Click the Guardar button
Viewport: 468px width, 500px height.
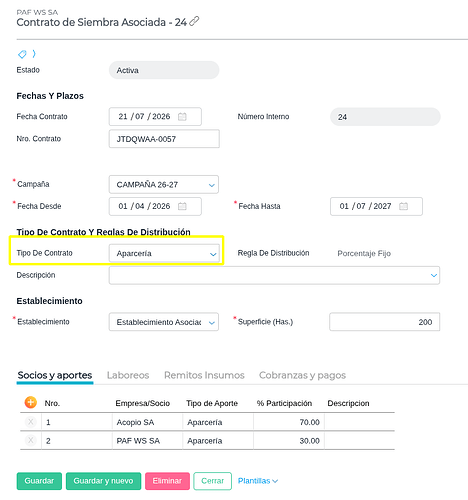pos(39,481)
